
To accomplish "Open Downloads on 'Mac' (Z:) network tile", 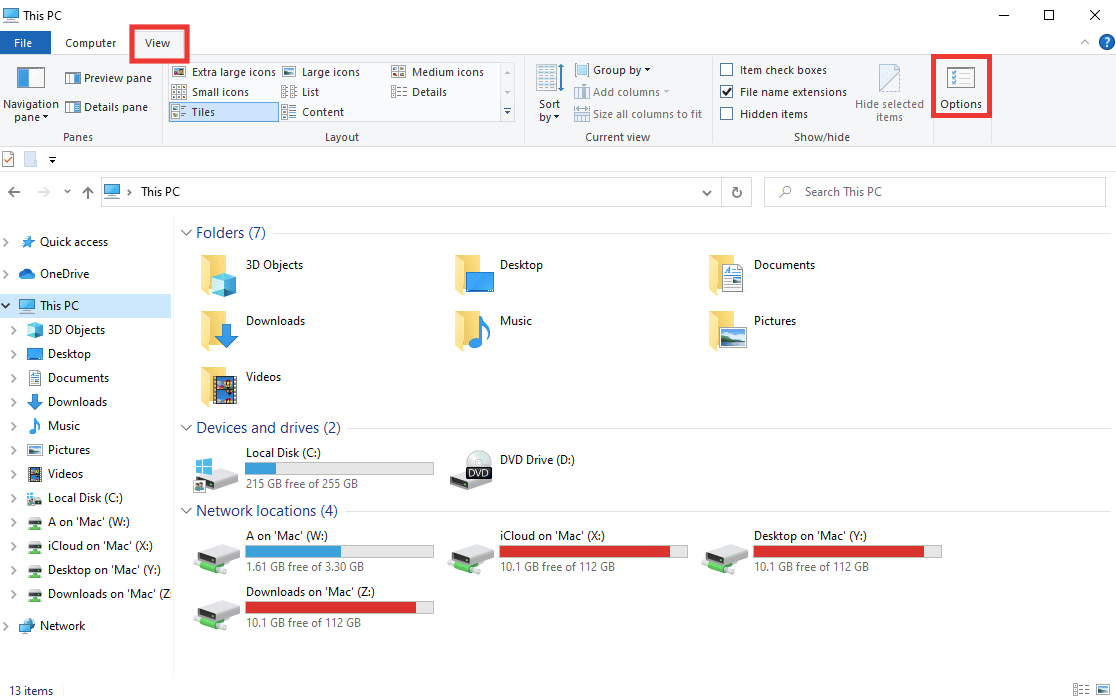I will pos(313,609).
